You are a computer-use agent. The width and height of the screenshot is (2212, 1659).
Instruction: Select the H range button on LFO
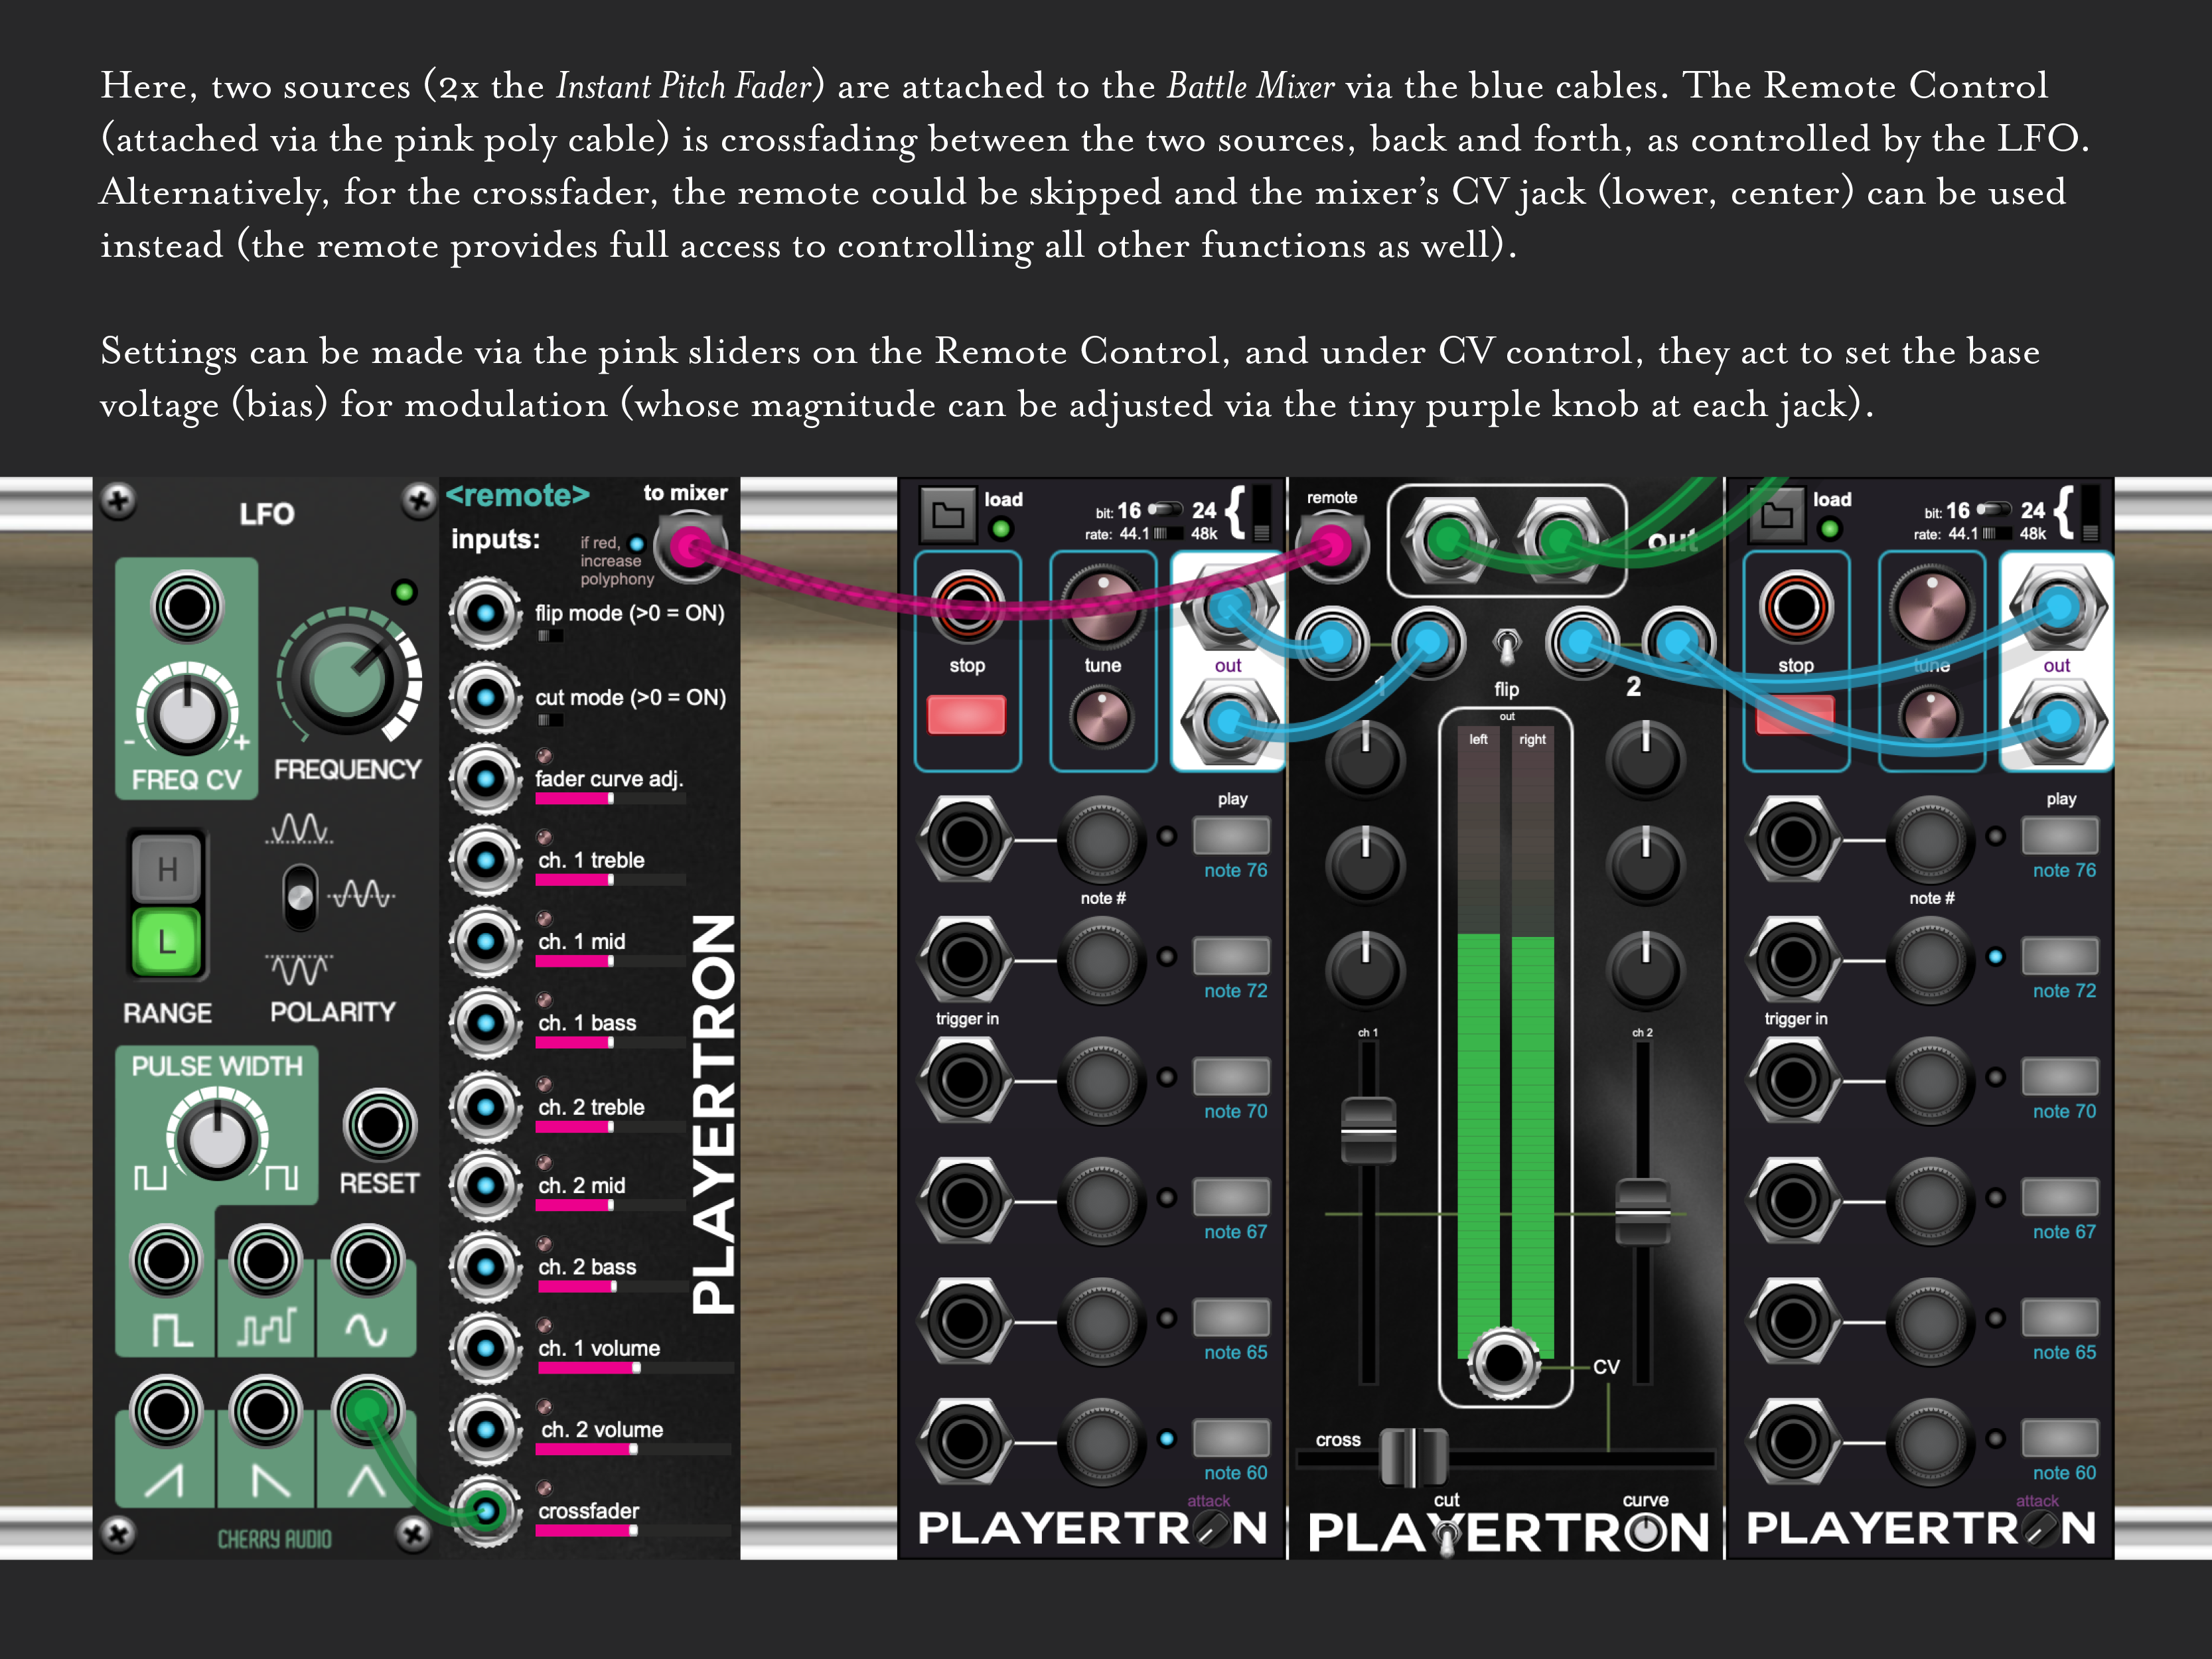(167, 869)
